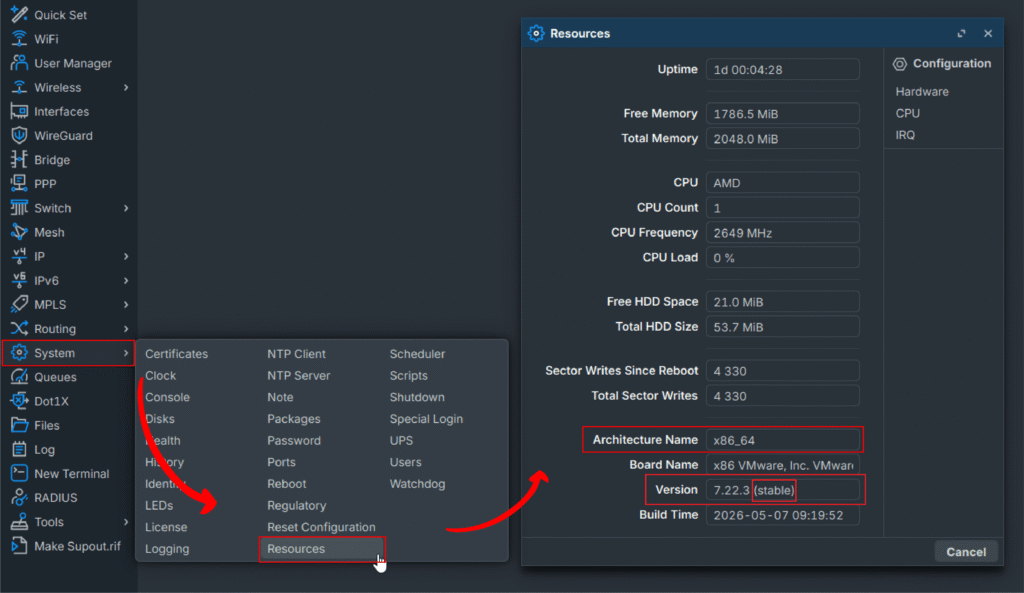Close the Resources window

(988, 33)
